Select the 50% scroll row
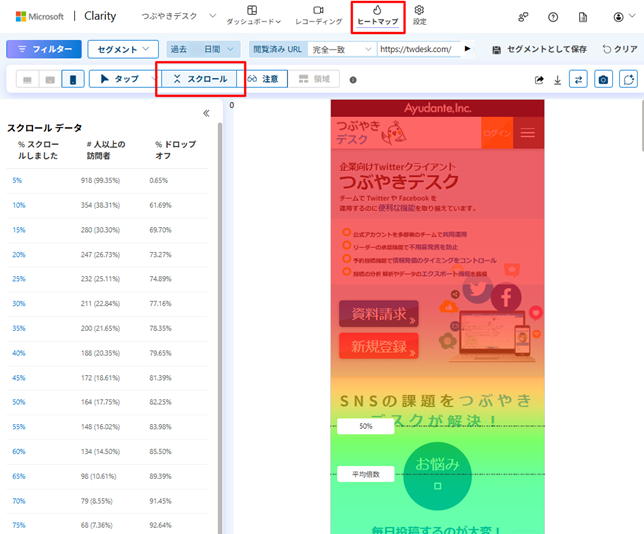This screenshot has width=644, height=534. coord(107,402)
